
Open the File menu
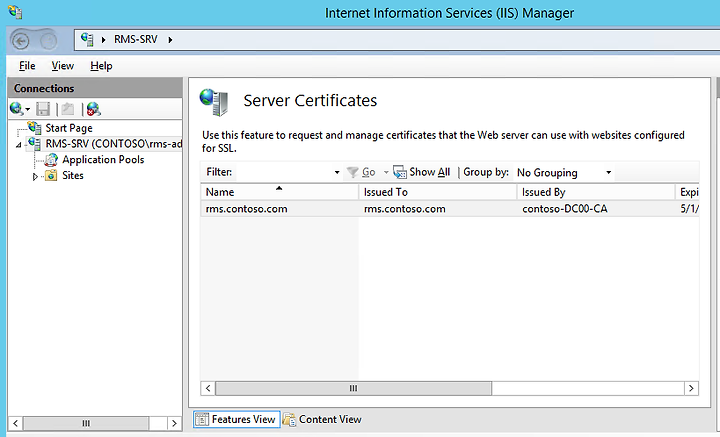[27, 66]
